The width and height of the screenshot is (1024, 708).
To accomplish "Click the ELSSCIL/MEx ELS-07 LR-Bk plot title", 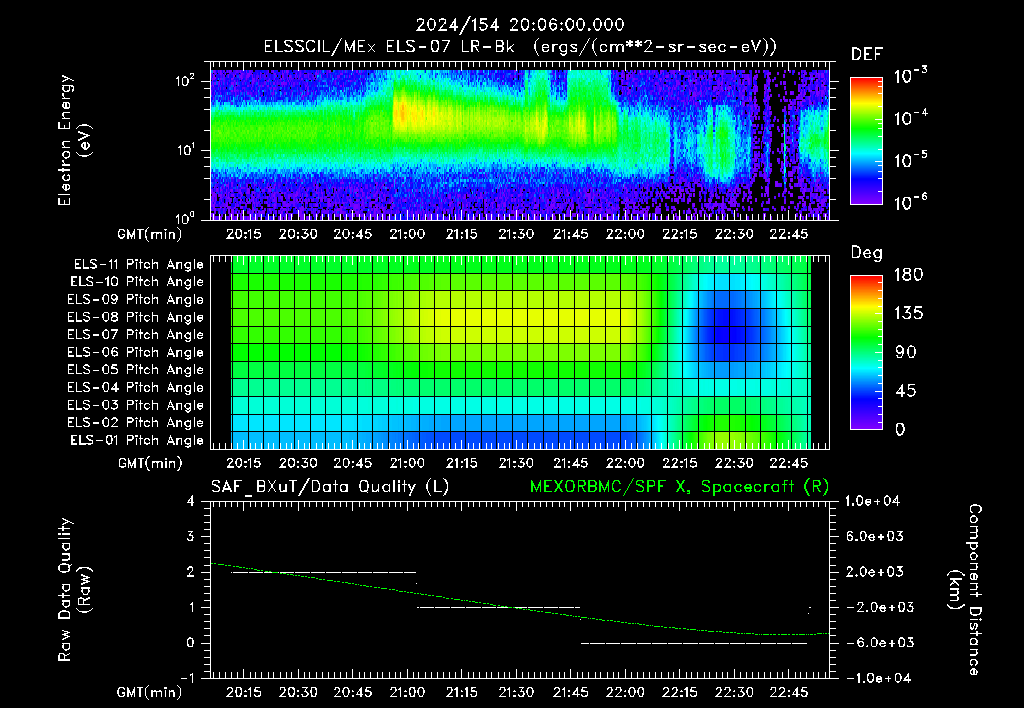I will 520,47.
